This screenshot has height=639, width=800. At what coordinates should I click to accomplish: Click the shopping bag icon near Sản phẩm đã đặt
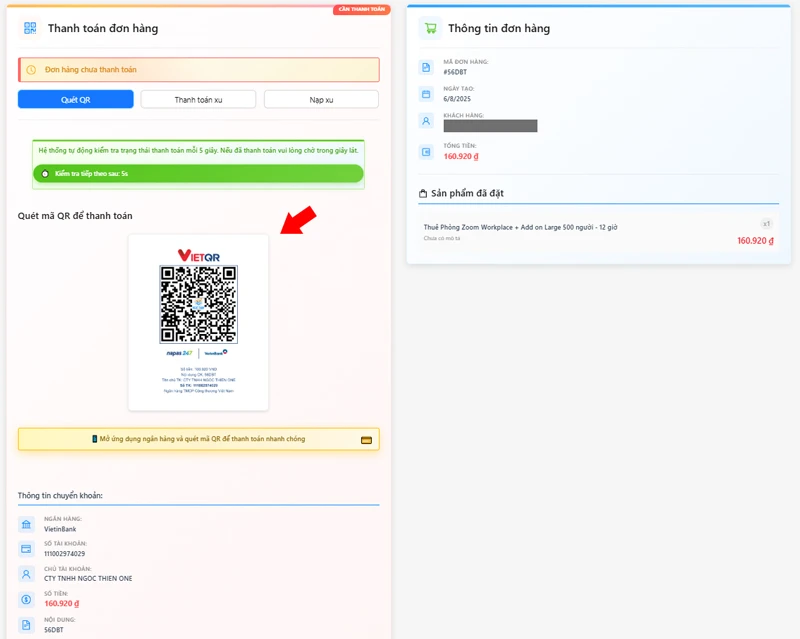click(x=421, y=191)
